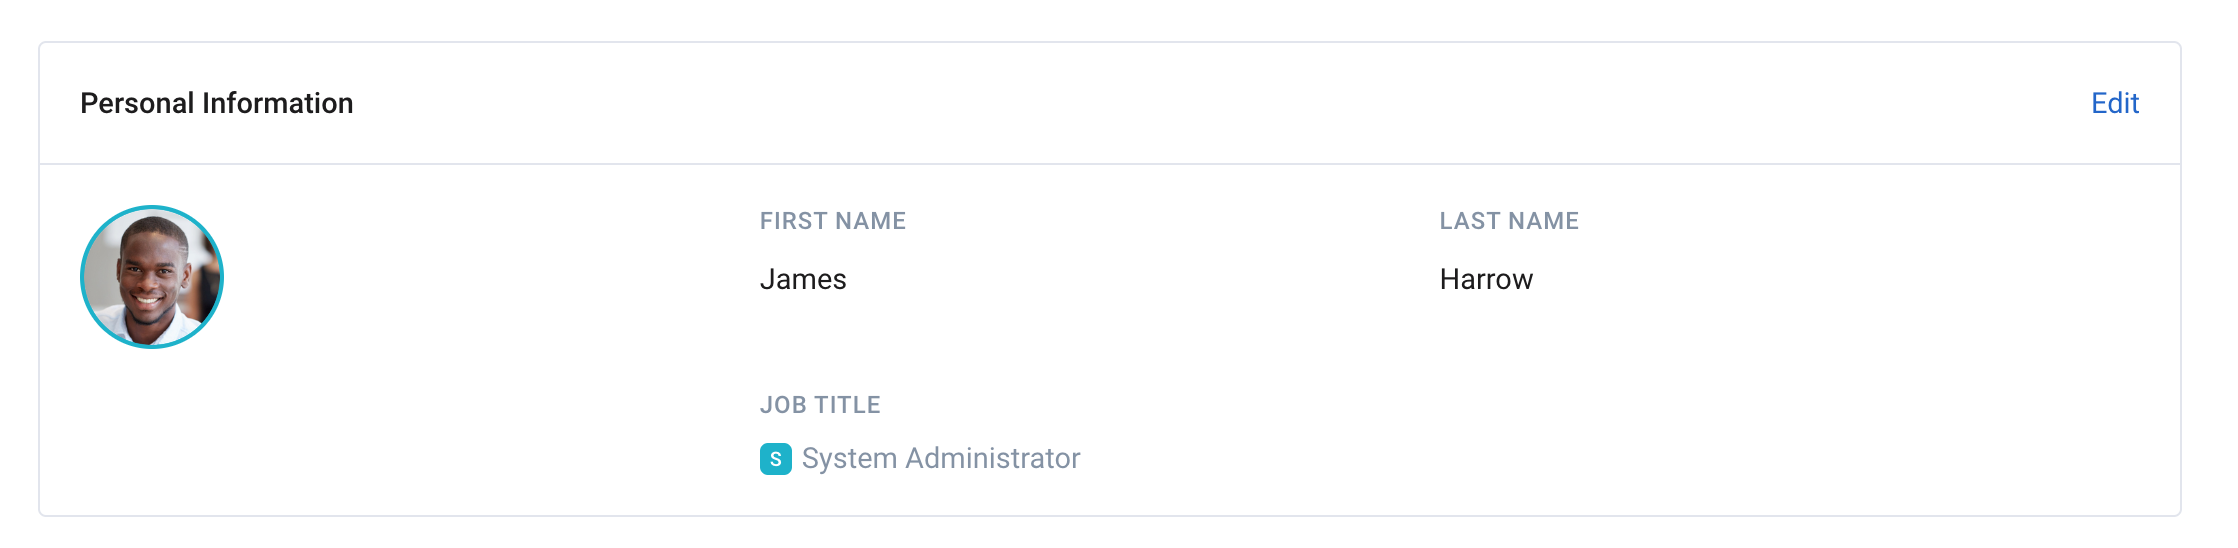Select the System Administrator job title text

tap(941, 458)
